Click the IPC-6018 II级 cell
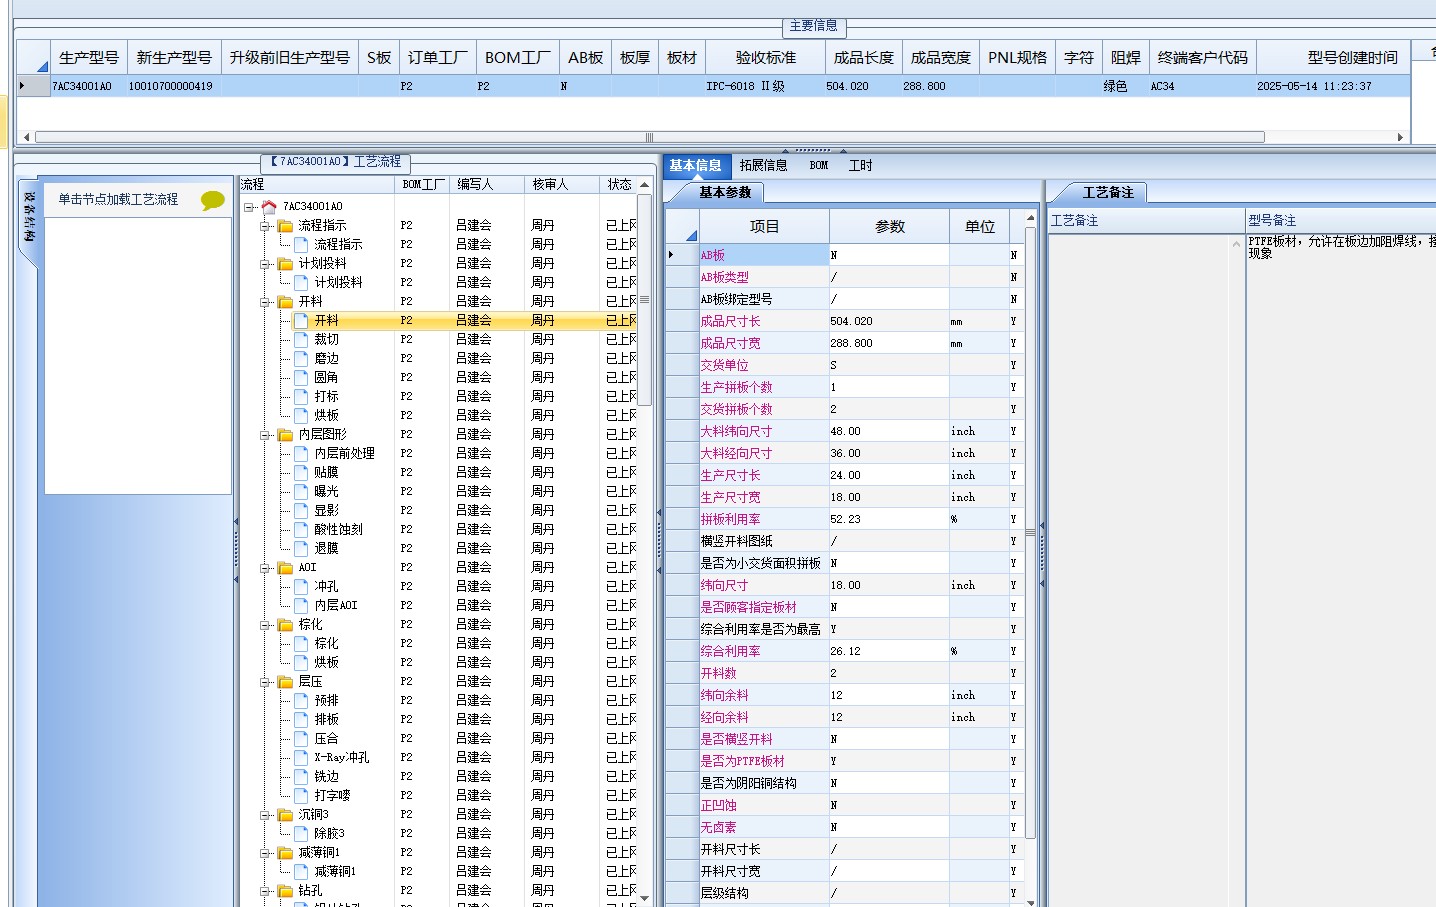The width and height of the screenshot is (1436, 907). click(x=766, y=87)
